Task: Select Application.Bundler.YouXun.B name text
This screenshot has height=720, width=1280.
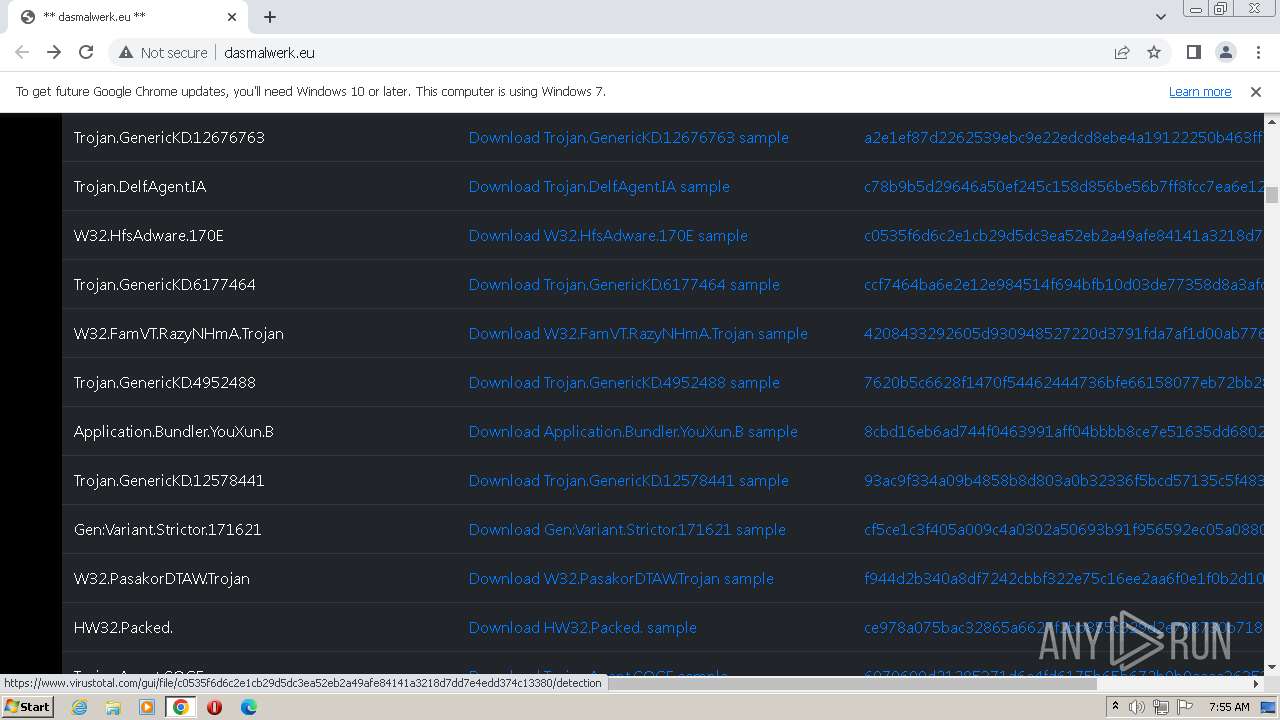Action: point(174,431)
